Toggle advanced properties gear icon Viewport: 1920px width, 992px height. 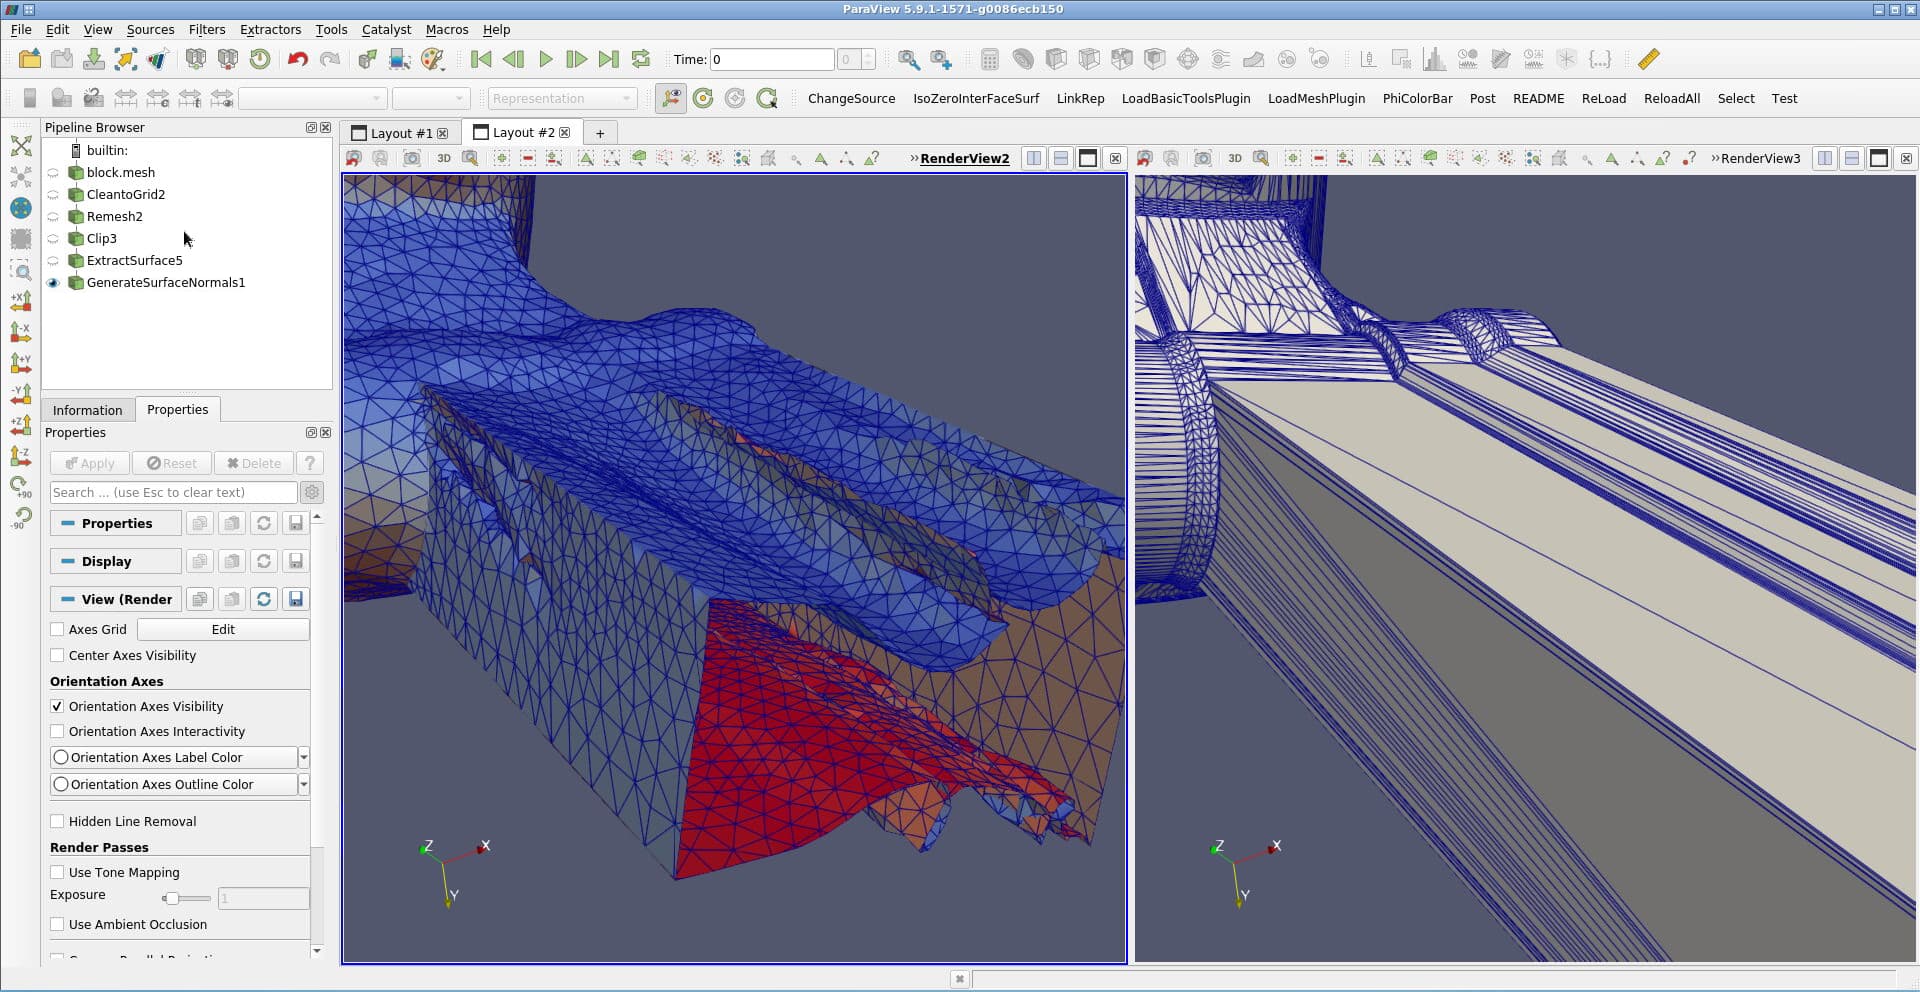point(312,492)
